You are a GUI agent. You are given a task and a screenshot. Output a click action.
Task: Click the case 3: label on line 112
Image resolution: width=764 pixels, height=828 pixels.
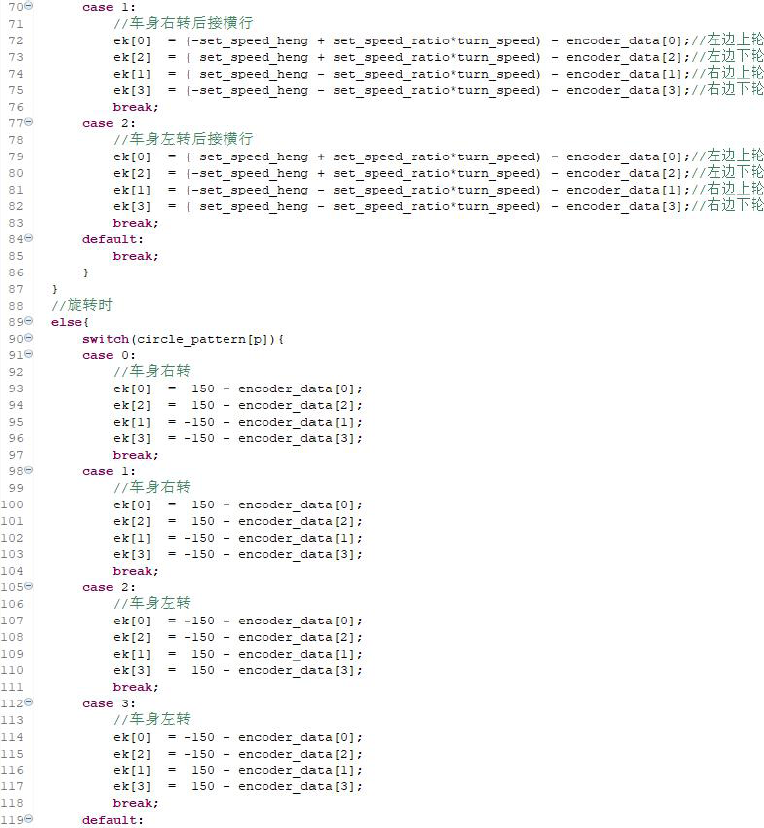(109, 704)
